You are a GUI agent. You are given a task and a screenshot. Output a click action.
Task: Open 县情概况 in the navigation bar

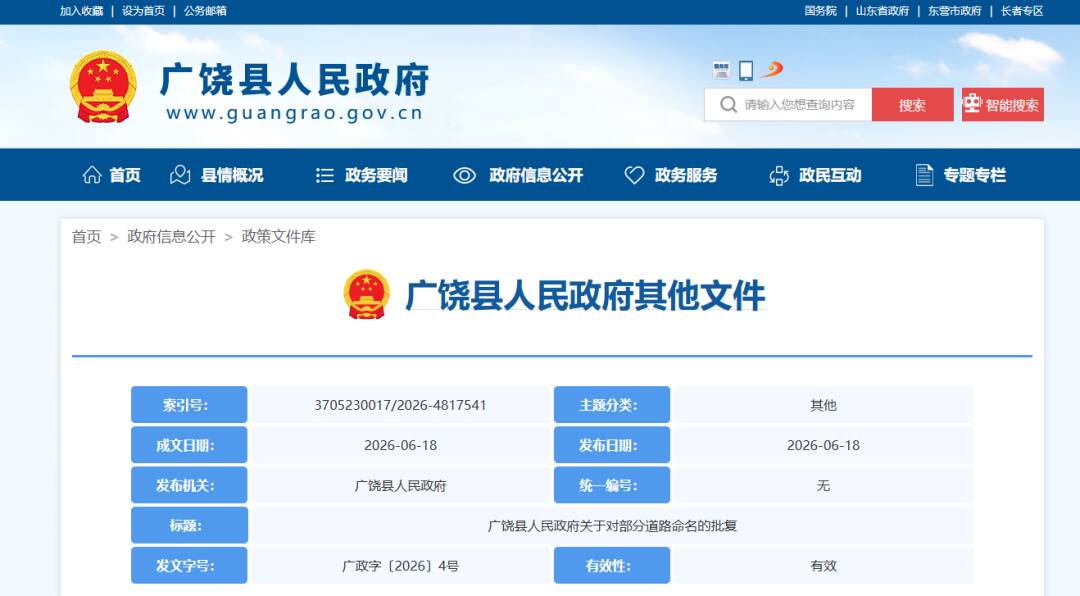pos(232,176)
